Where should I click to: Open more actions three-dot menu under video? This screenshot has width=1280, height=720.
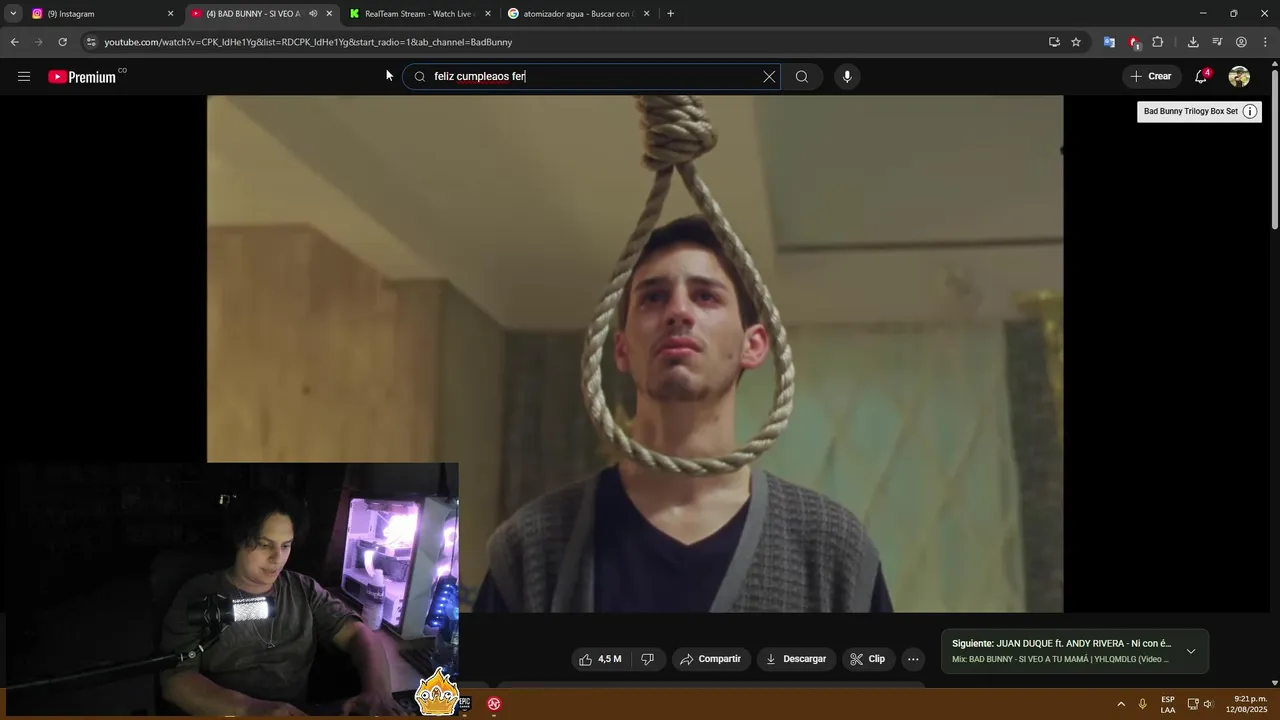(912, 659)
